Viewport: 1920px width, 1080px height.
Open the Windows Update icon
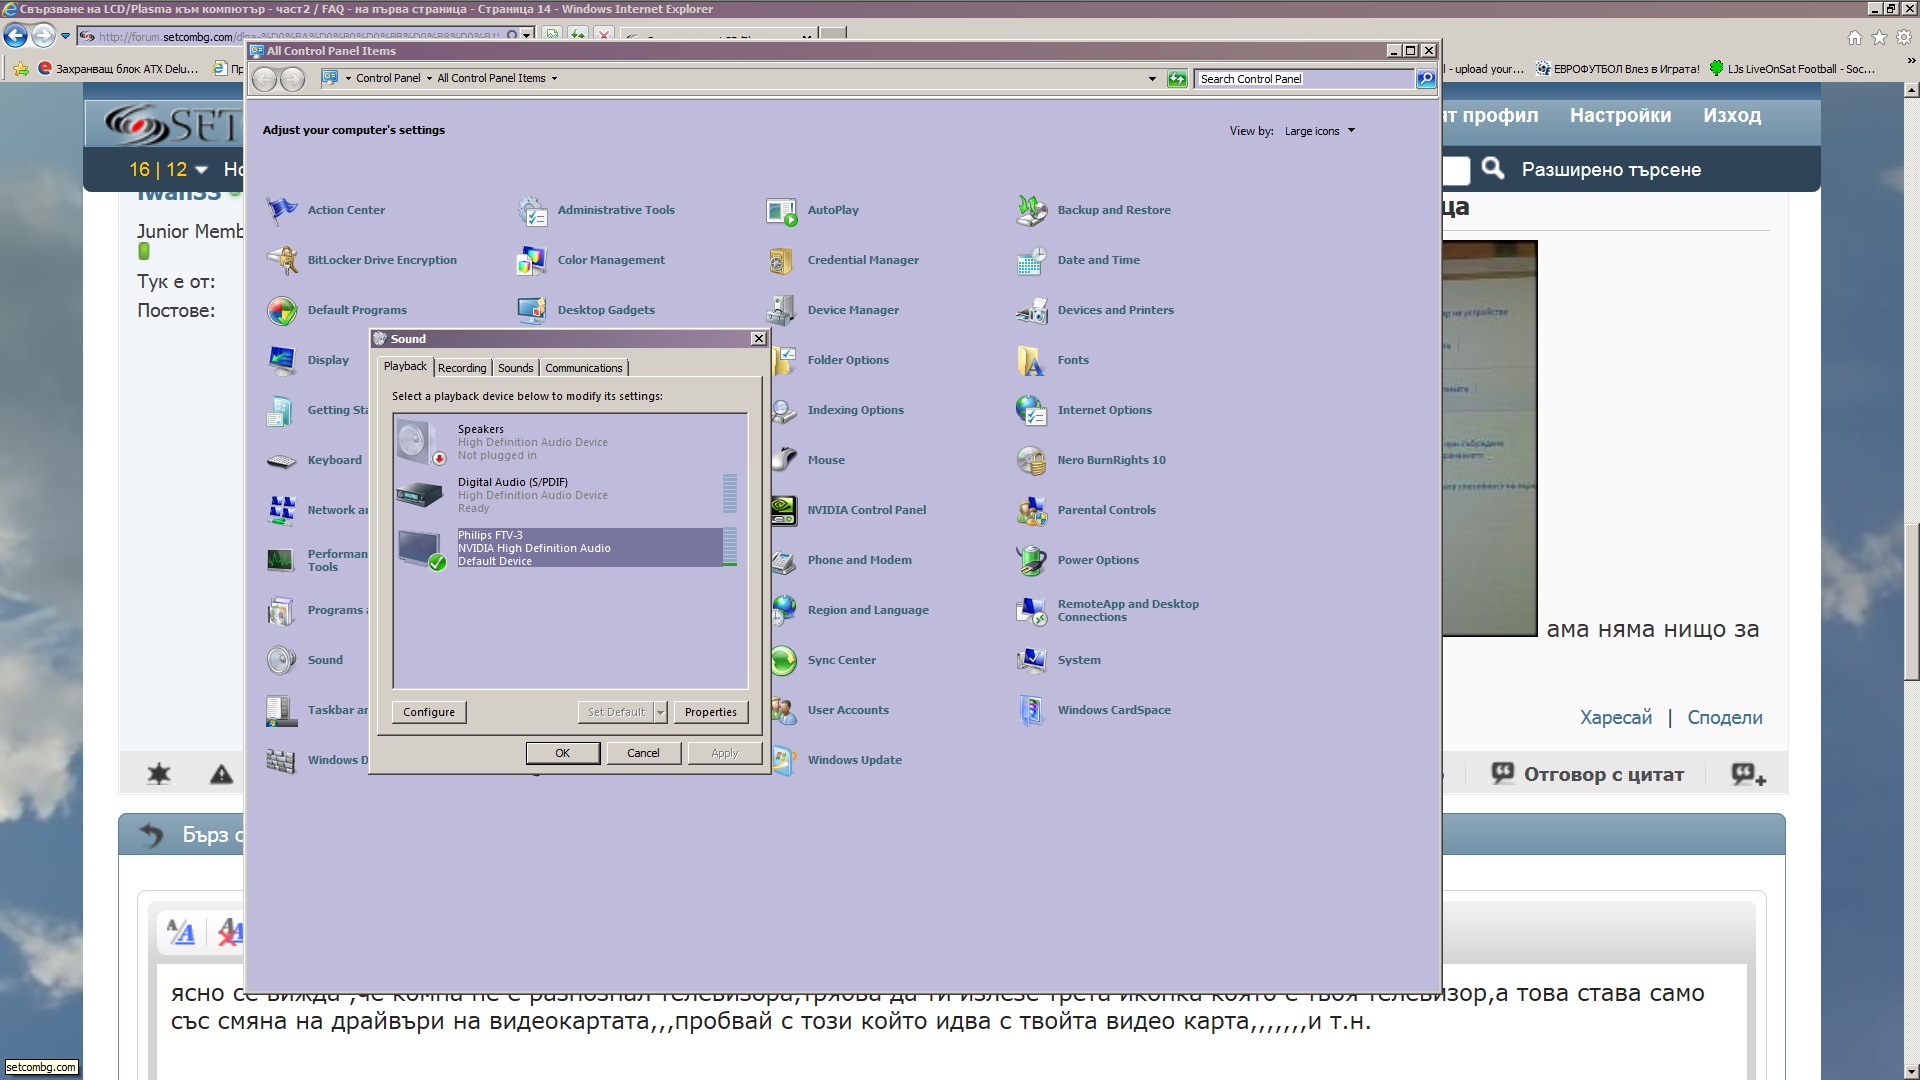coord(784,760)
